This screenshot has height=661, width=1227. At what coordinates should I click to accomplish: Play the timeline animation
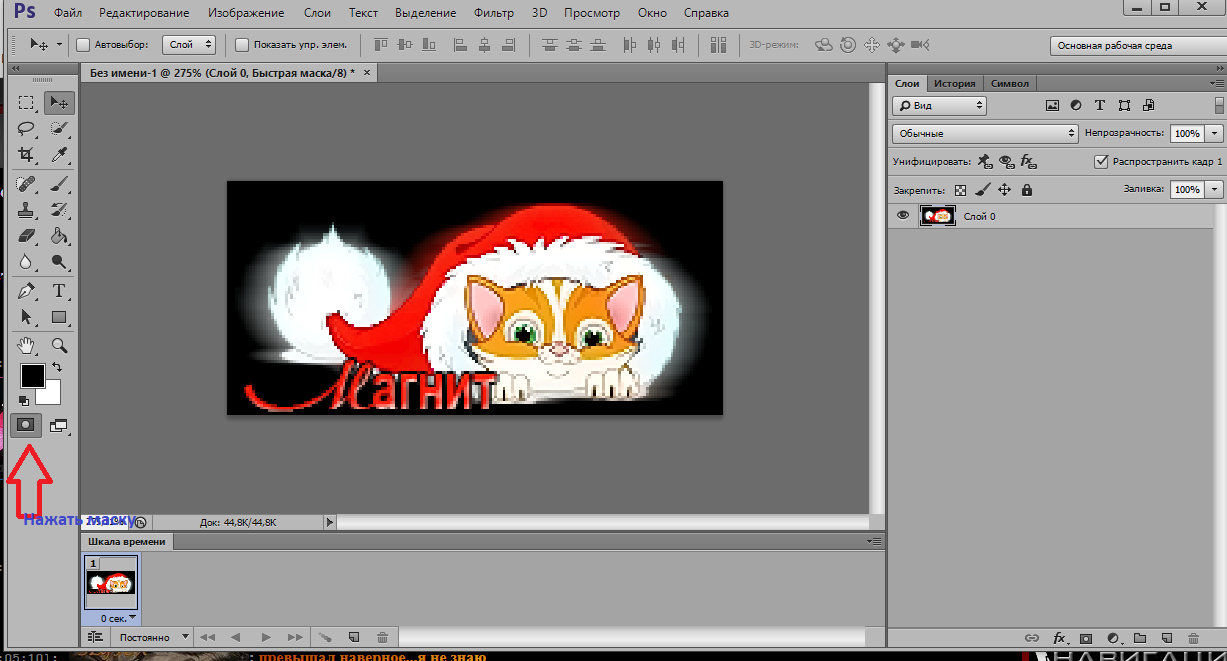266,637
